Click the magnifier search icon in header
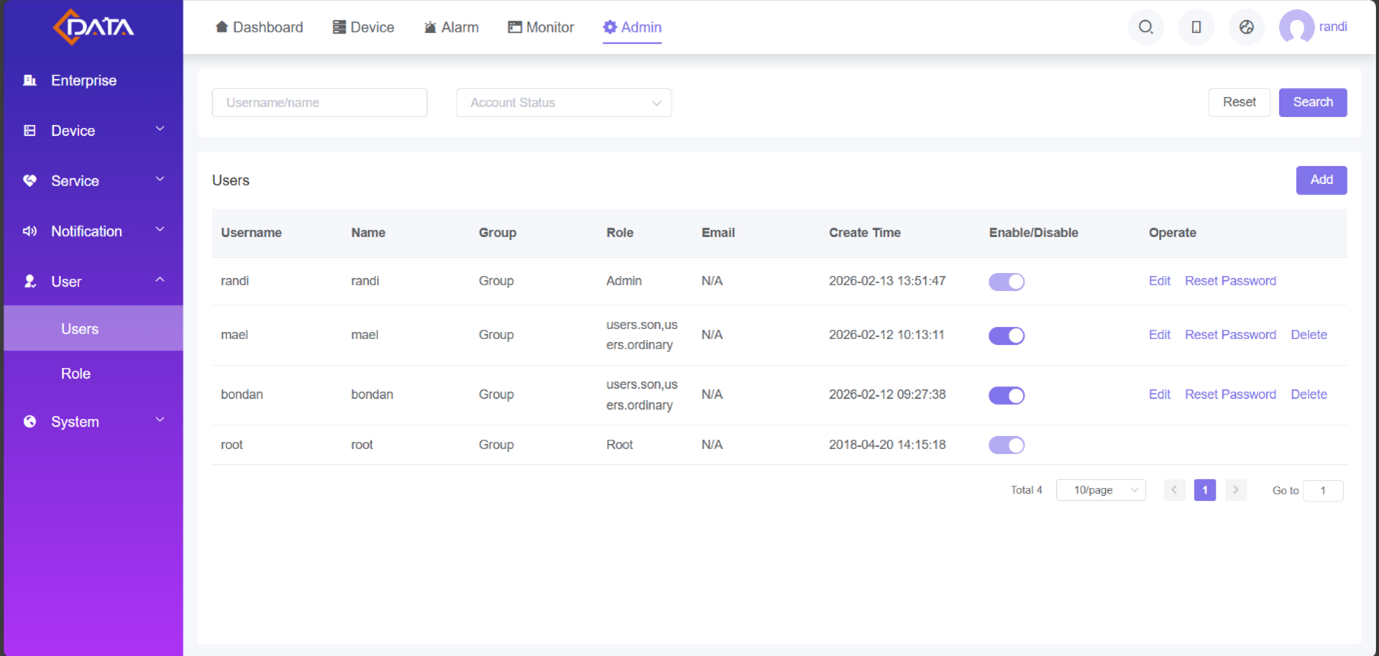Screen dimensions: 1379x656 pyautogui.click(x=1146, y=28)
